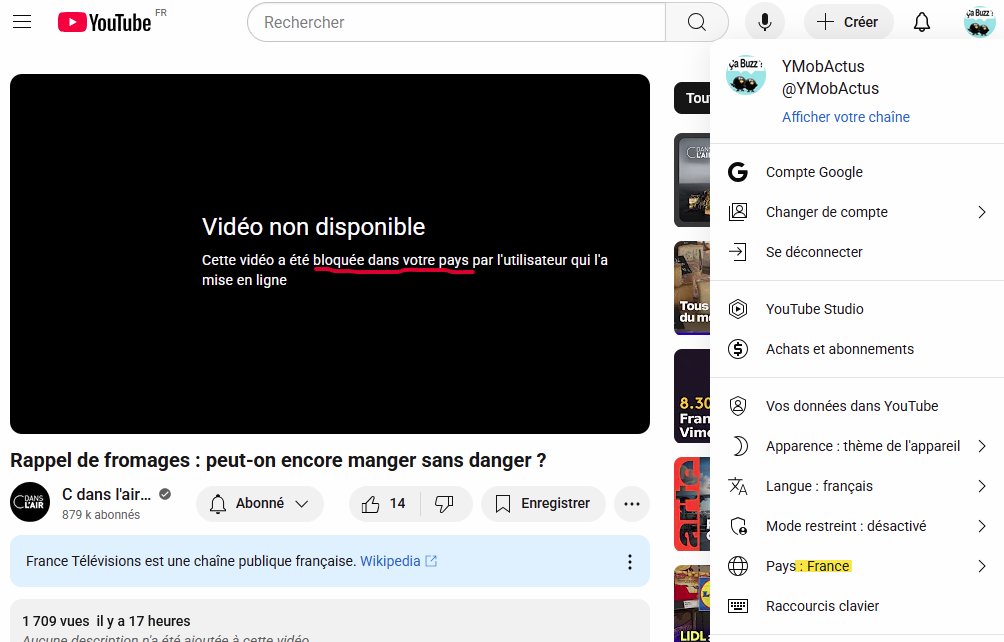The width and height of the screenshot is (1004, 642).
Task: Click the moon appearance icon
Action: [739, 446]
